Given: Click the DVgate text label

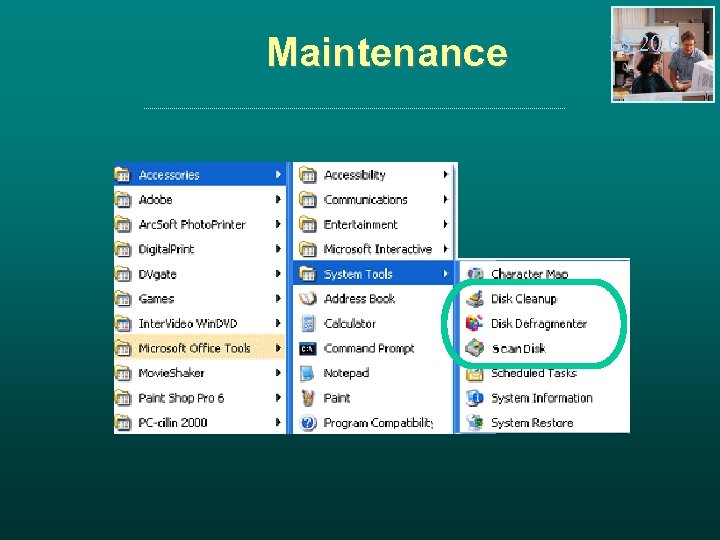Looking at the screenshot, I should (158, 275).
